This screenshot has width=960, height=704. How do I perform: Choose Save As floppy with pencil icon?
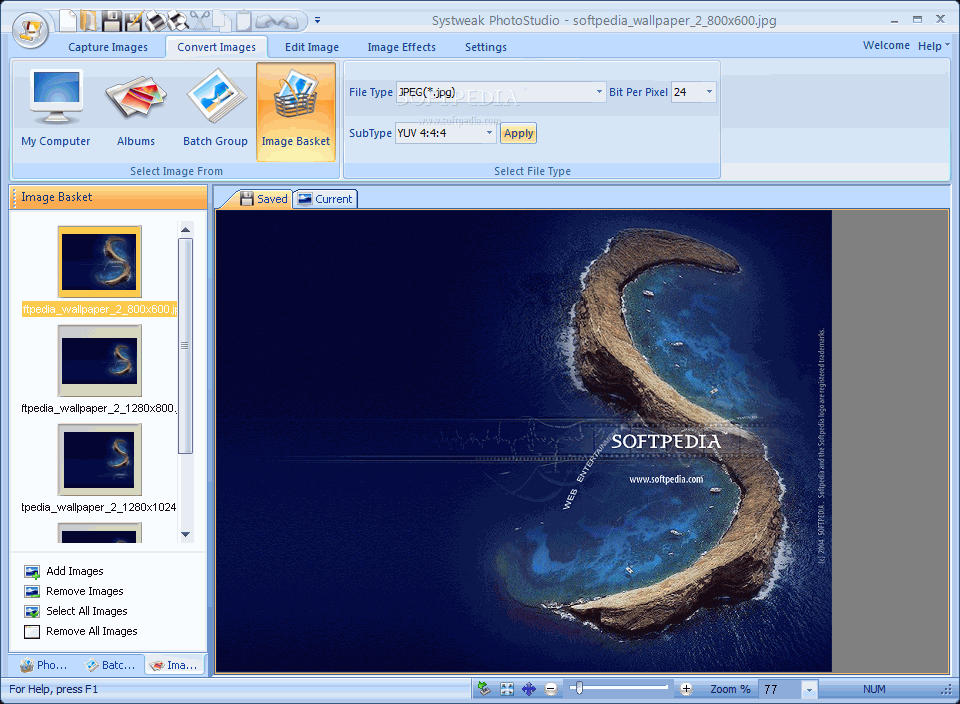coord(133,21)
